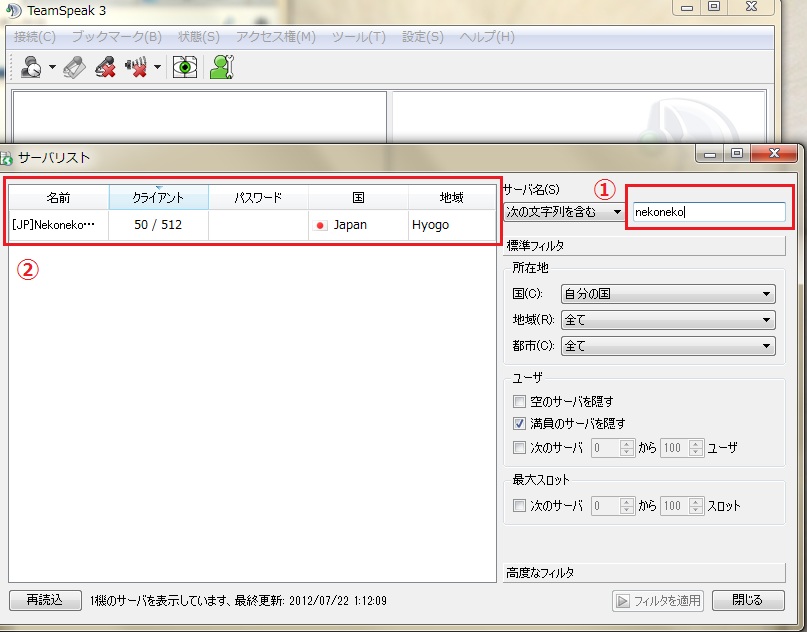Viewport: 807px width, 632px height.
Task: Toggle the mute speakers icon
Action: click(x=137, y=68)
